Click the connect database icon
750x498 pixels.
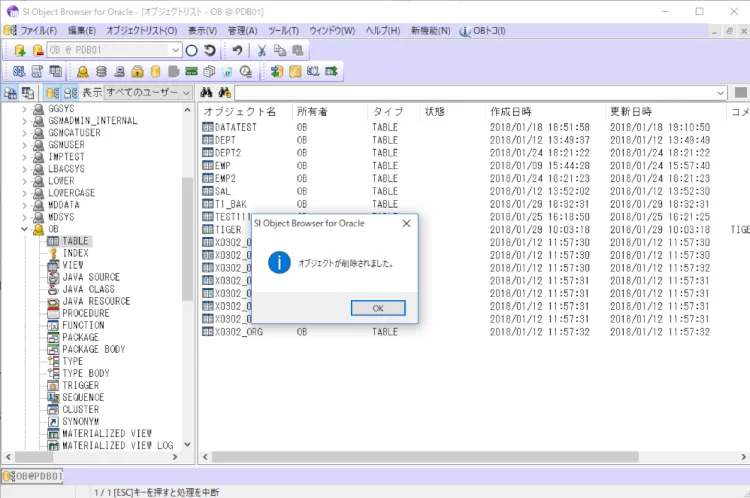pyautogui.click(x=20, y=50)
